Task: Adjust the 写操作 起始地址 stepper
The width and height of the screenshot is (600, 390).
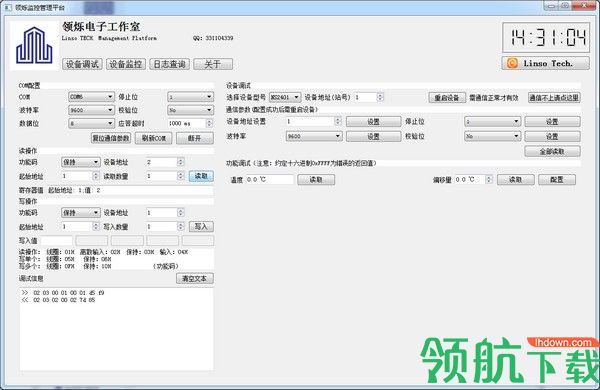Action: pos(96,227)
